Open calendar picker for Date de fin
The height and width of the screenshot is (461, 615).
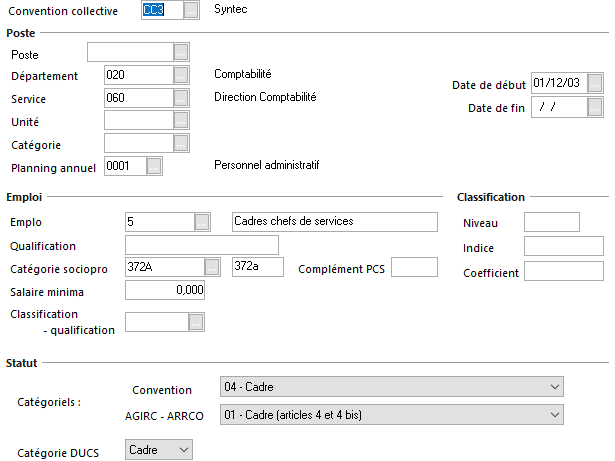596,107
